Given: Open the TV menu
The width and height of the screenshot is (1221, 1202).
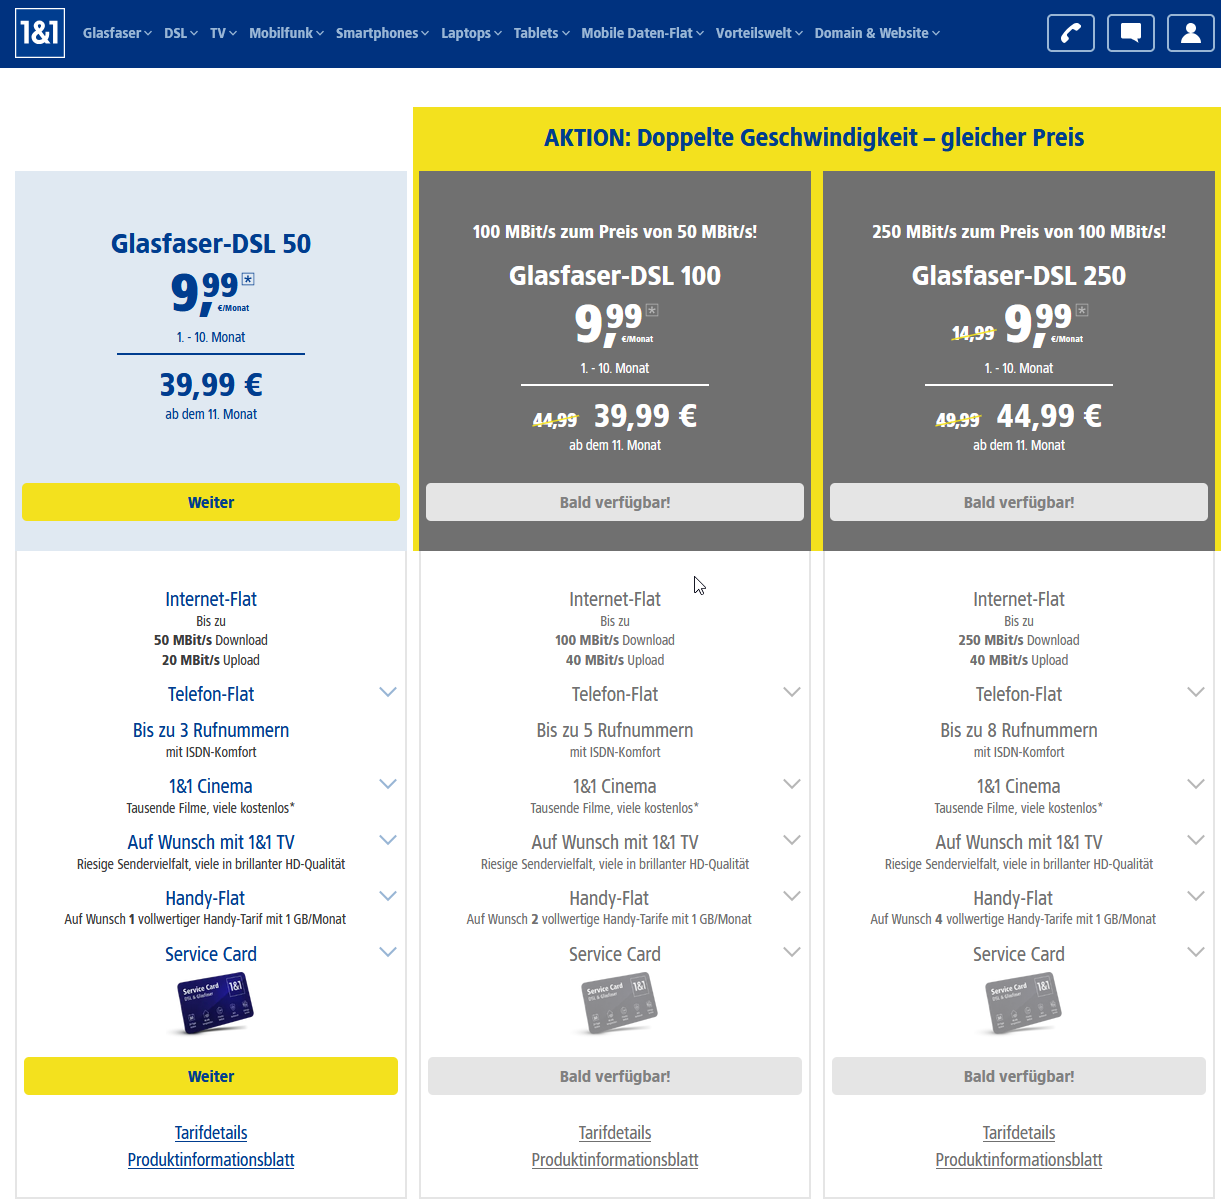Looking at the screenshot, I should (x=223, y=33).
